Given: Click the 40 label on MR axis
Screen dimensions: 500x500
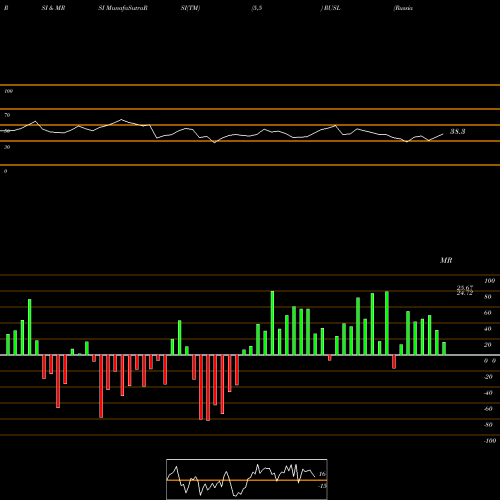Looking at the screenshot, I should point(487,329).
